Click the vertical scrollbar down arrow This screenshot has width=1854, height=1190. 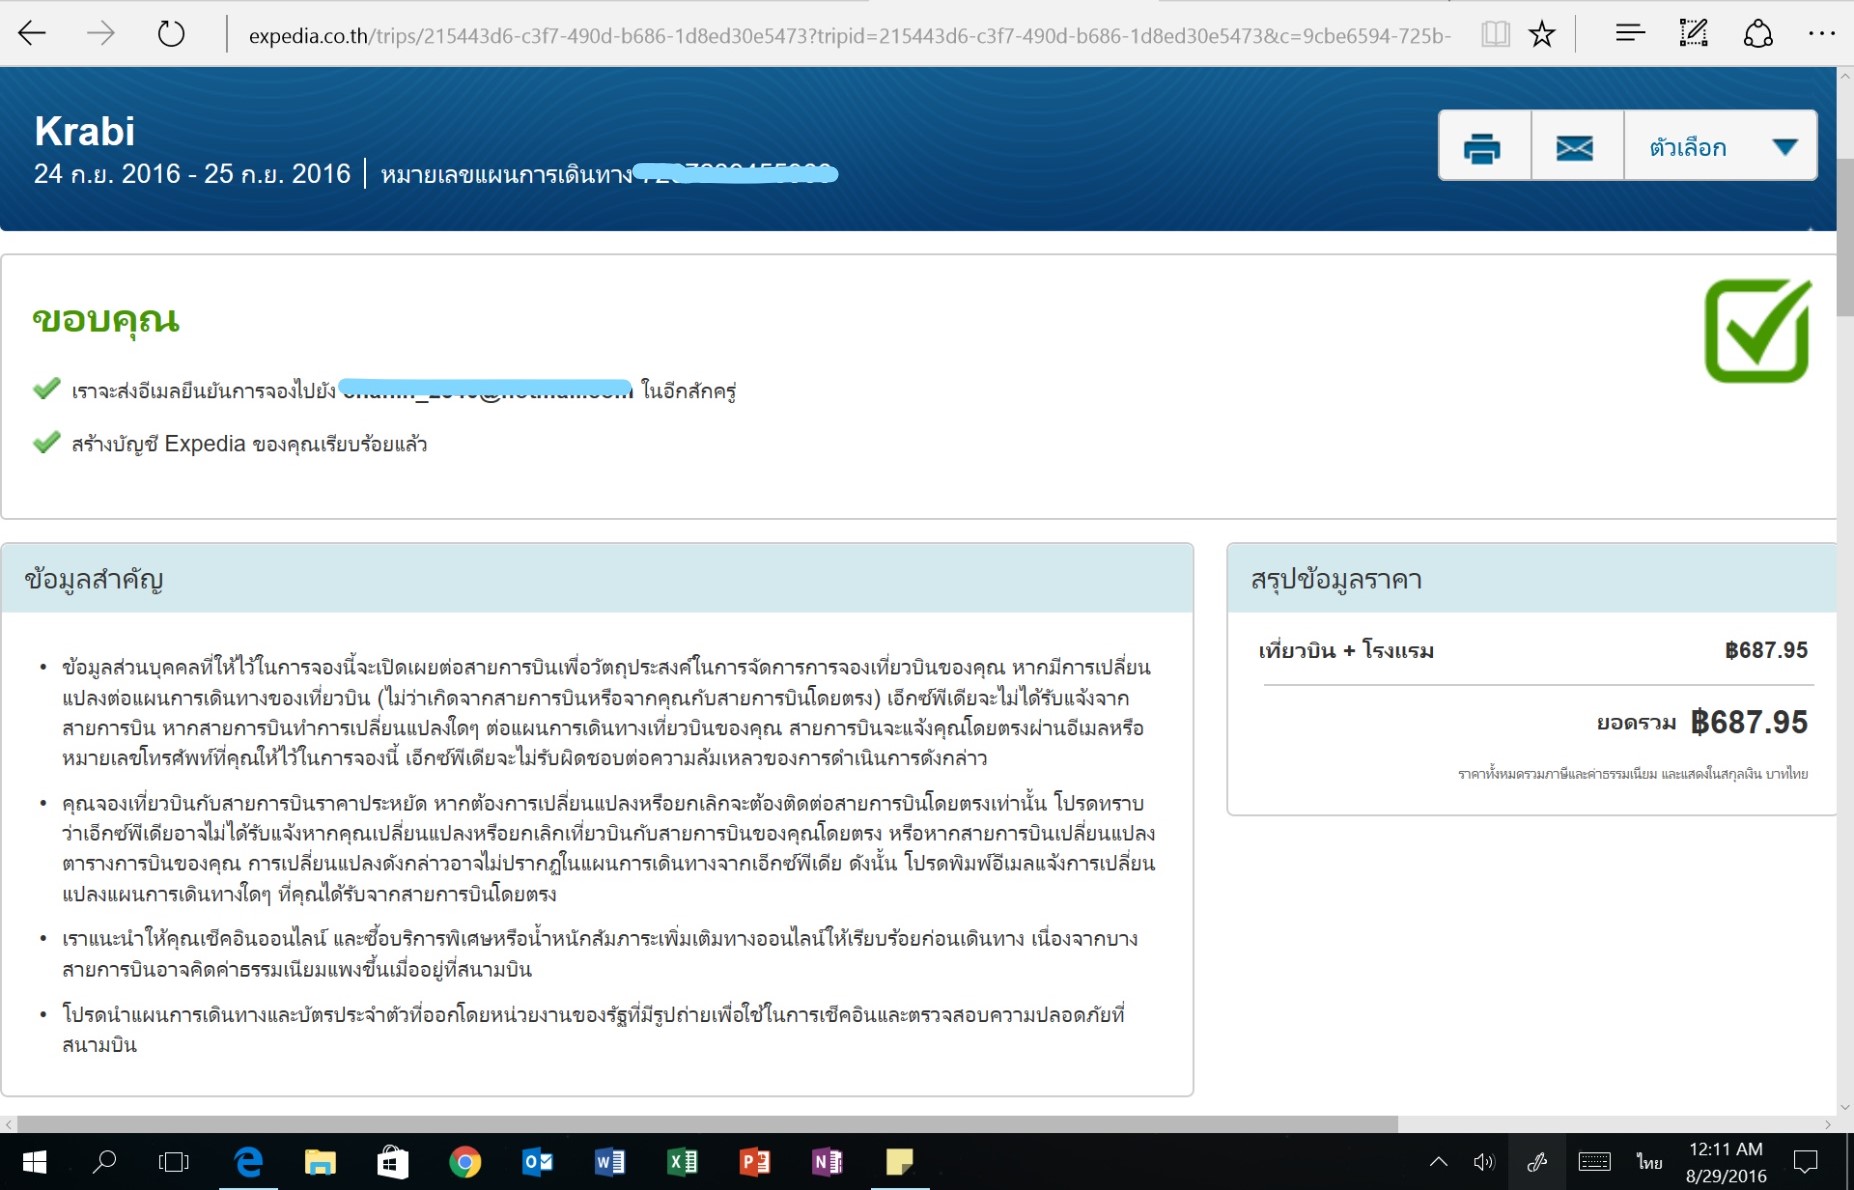pyautogui.click(x=1845, y=1107)
